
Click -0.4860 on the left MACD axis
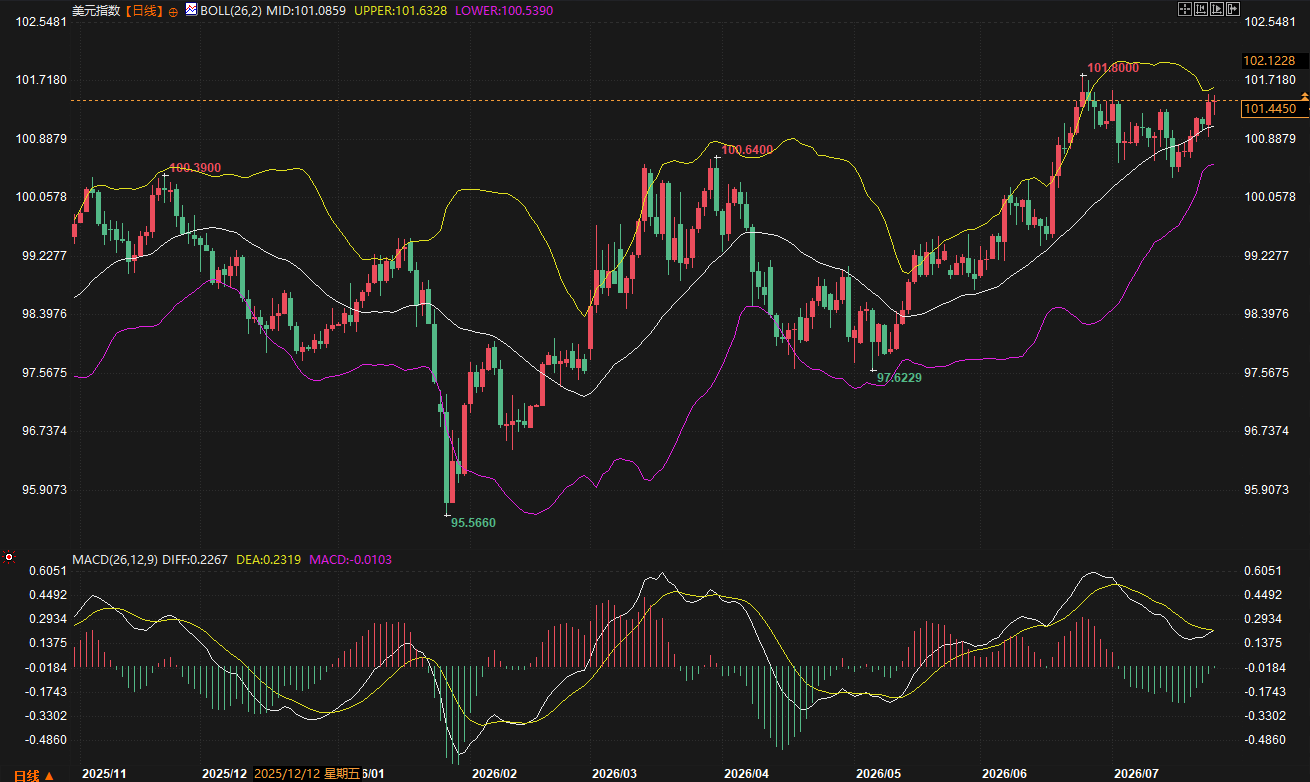pos(45,740)
